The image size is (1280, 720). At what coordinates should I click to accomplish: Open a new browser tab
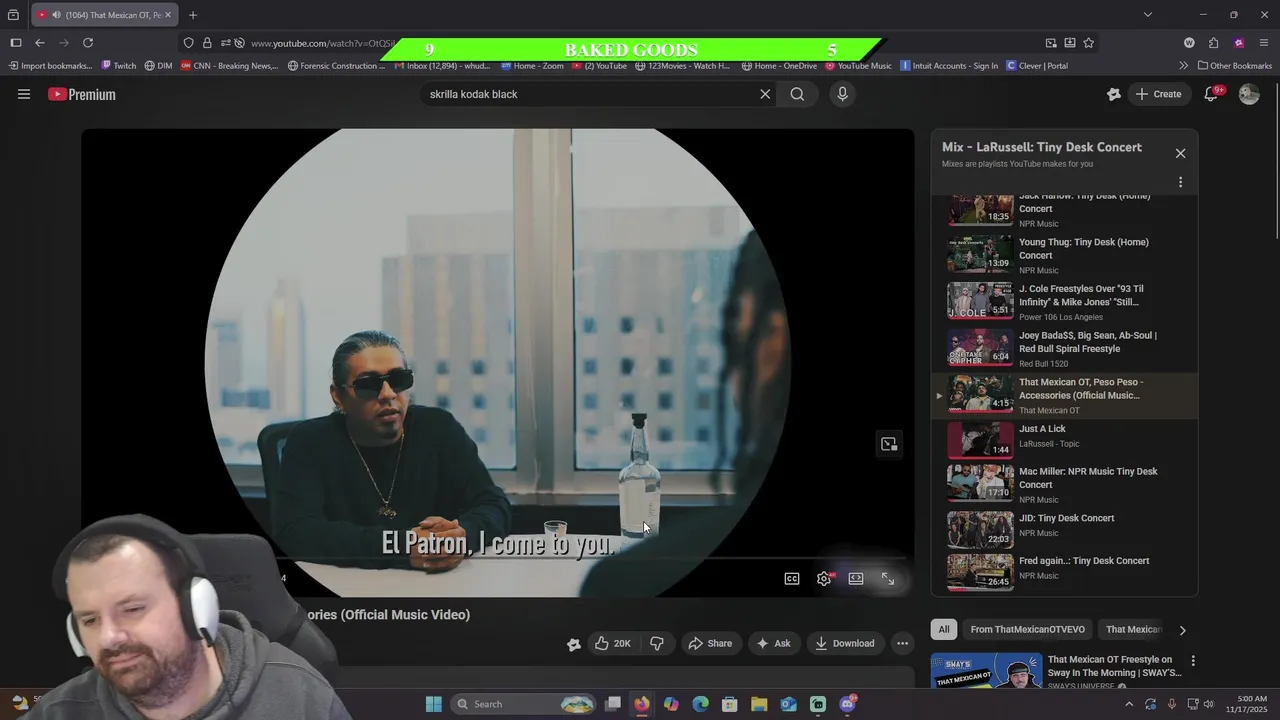coord(193,15)
